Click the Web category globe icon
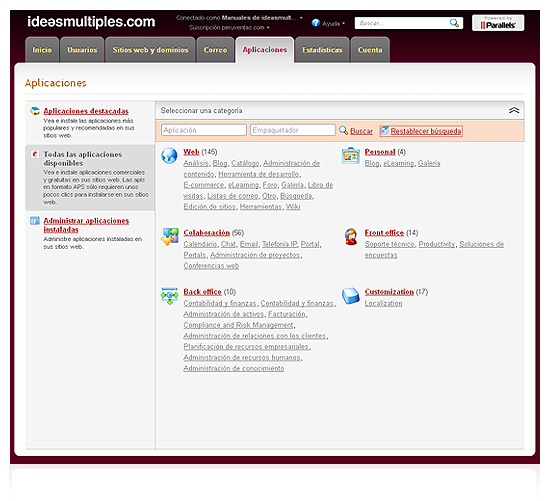 click(169, 155)
